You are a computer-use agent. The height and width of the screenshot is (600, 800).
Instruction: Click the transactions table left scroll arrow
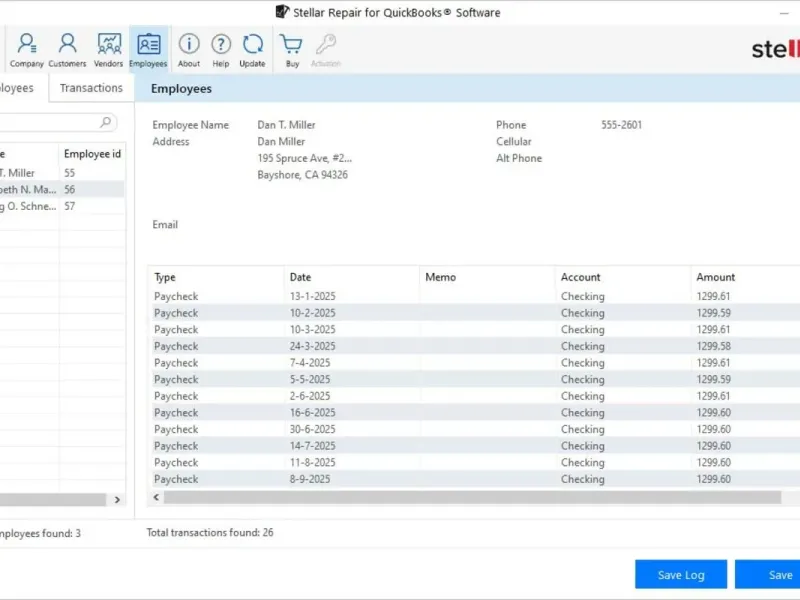click(x=156, y=497)
